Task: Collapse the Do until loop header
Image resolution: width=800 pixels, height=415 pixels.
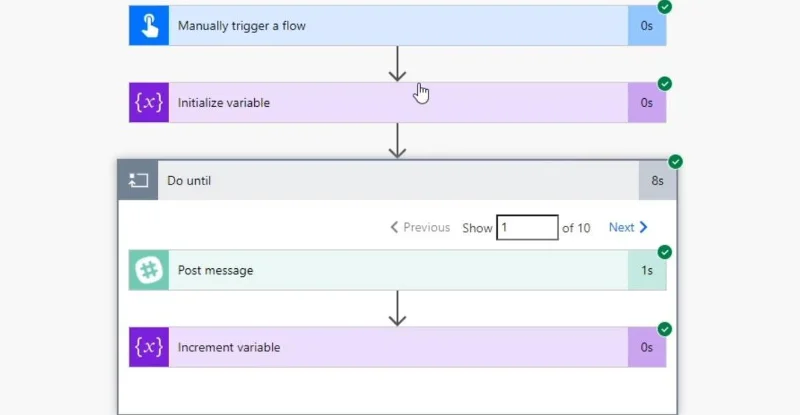Action: [x=397, y=180]
